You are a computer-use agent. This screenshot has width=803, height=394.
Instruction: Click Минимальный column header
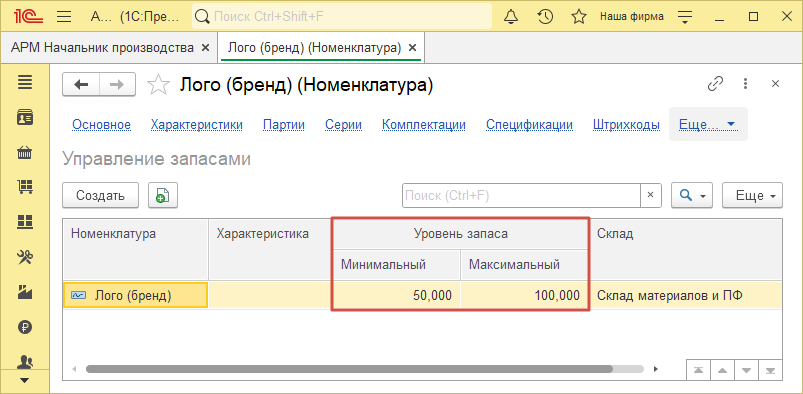pyautogui.click(x=397, y=265)
